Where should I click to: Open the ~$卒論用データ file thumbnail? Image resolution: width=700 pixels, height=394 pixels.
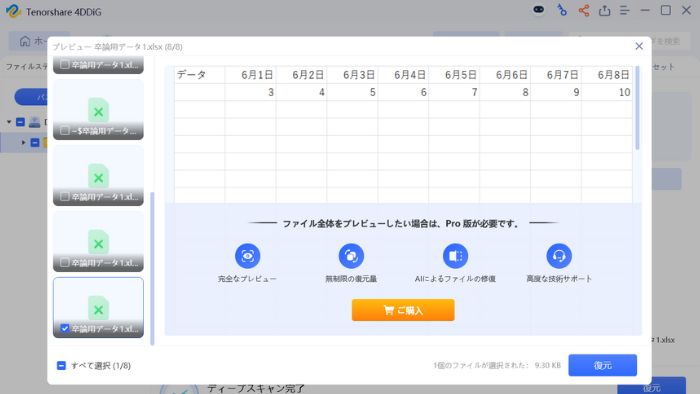coord(98,109)
